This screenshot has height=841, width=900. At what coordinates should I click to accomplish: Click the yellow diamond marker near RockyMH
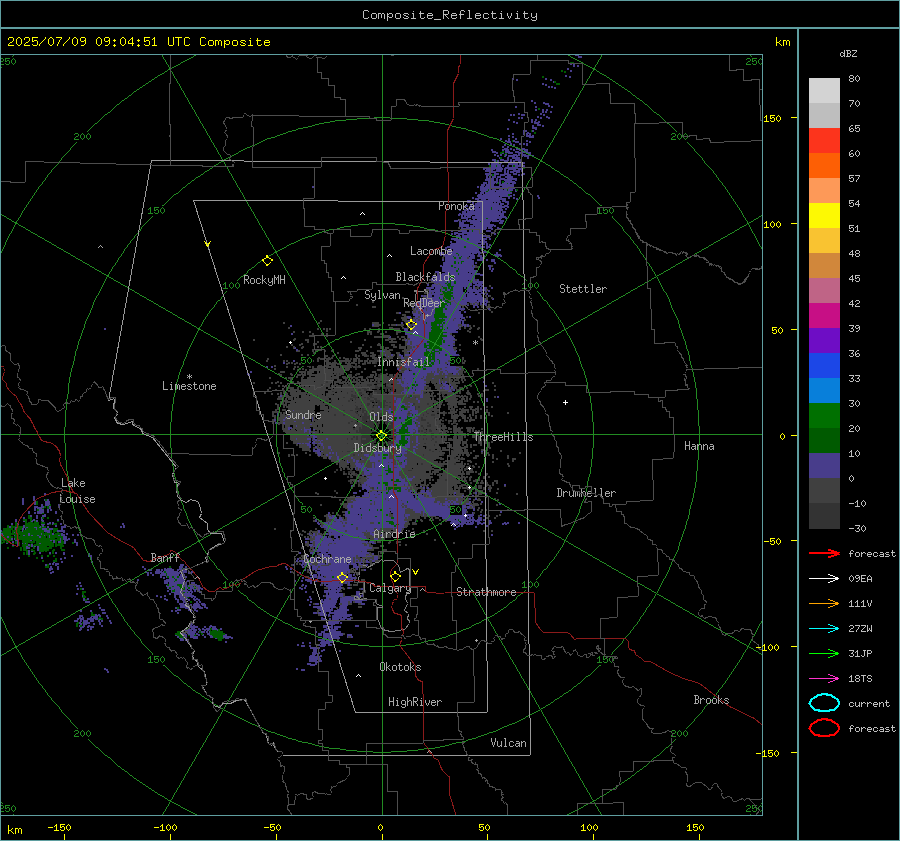[267, 261]
